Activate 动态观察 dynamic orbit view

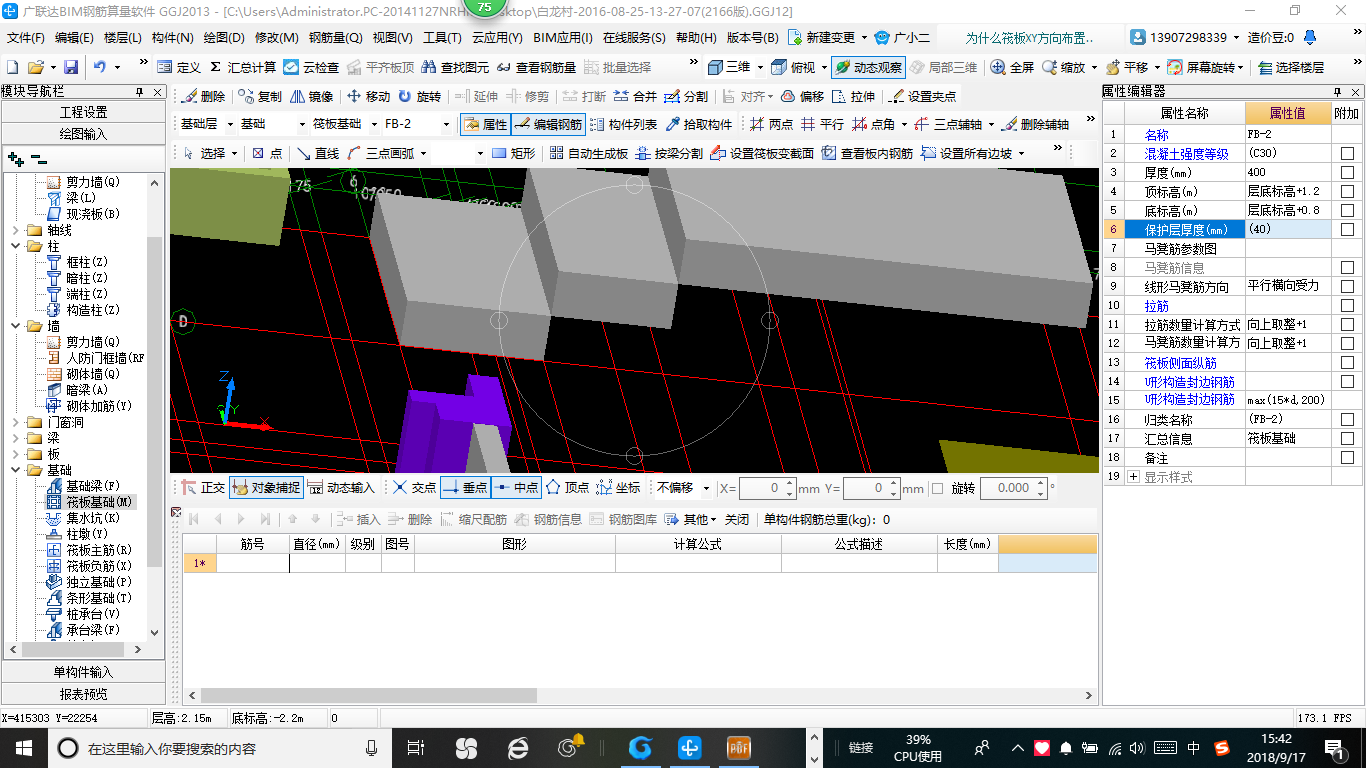tap(868, 67)
